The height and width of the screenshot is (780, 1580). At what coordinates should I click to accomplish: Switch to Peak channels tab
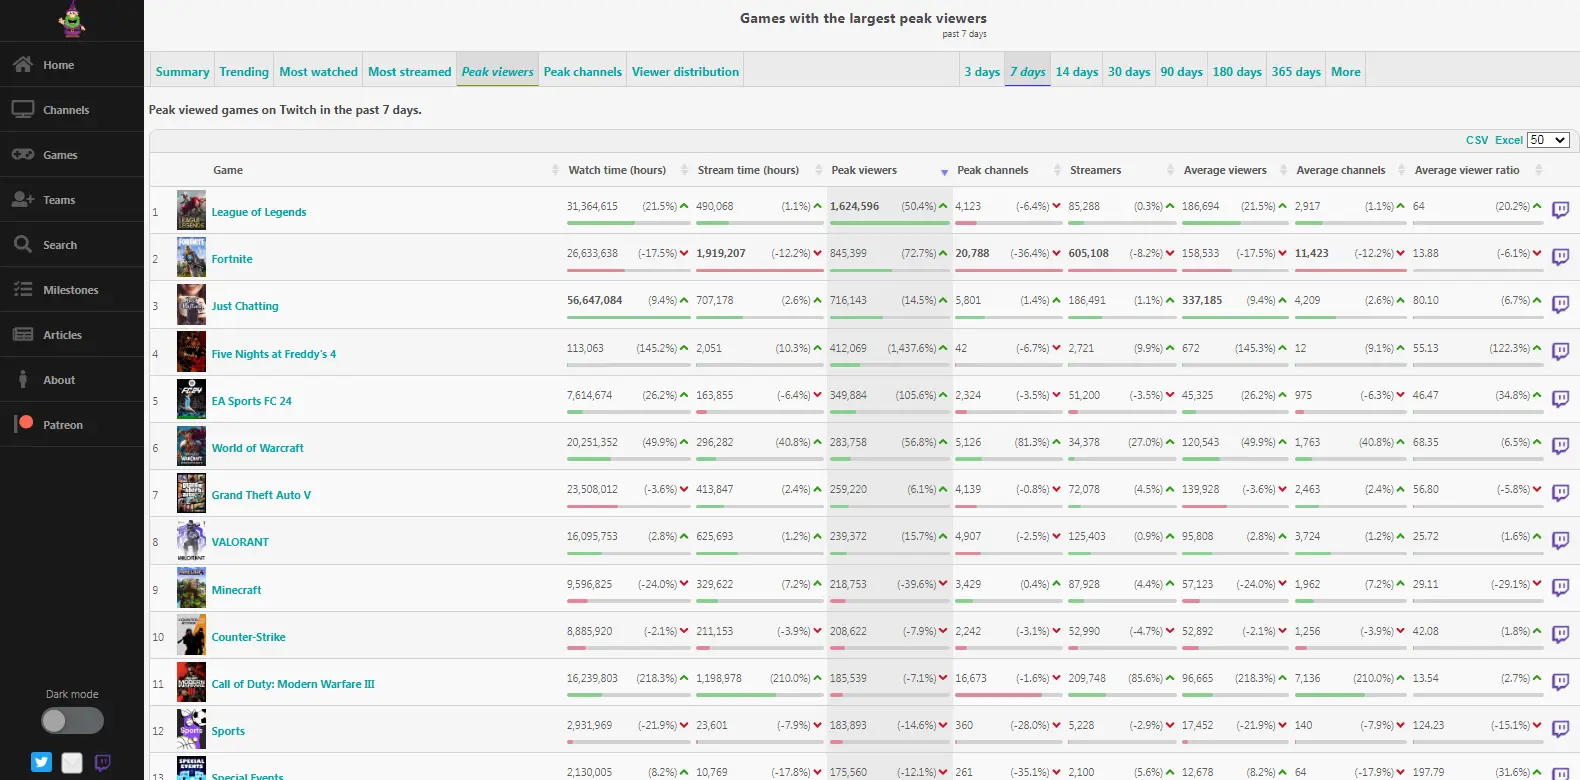pyautogui.click(x=582, y=71)
